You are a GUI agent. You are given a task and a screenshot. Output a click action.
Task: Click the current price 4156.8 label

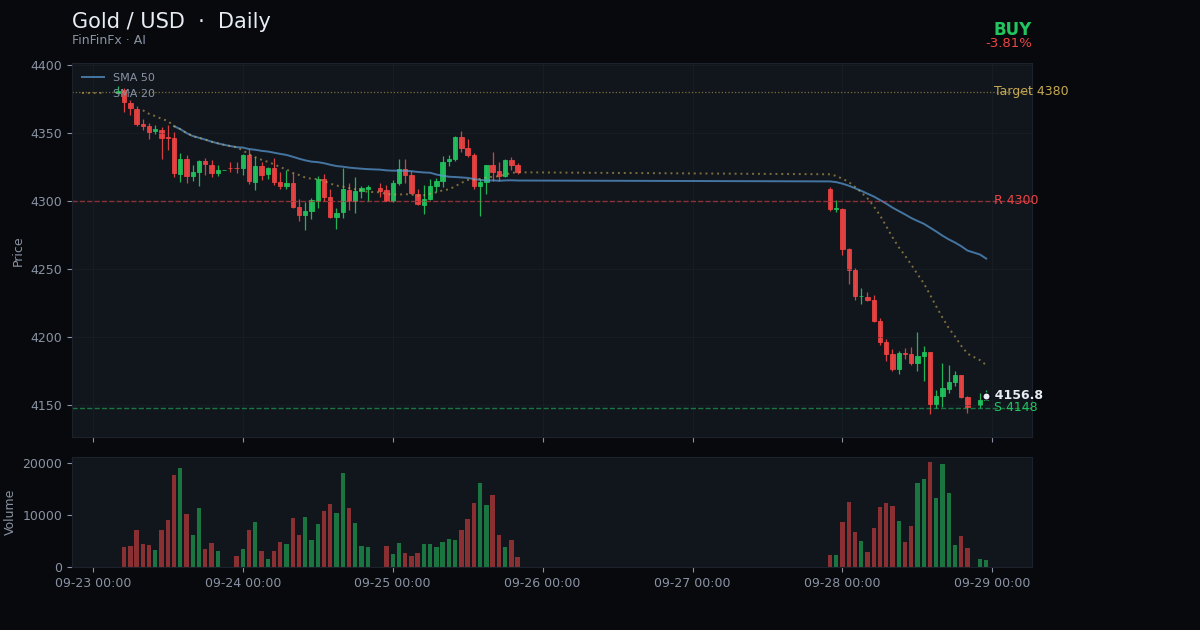(1018, 395)
